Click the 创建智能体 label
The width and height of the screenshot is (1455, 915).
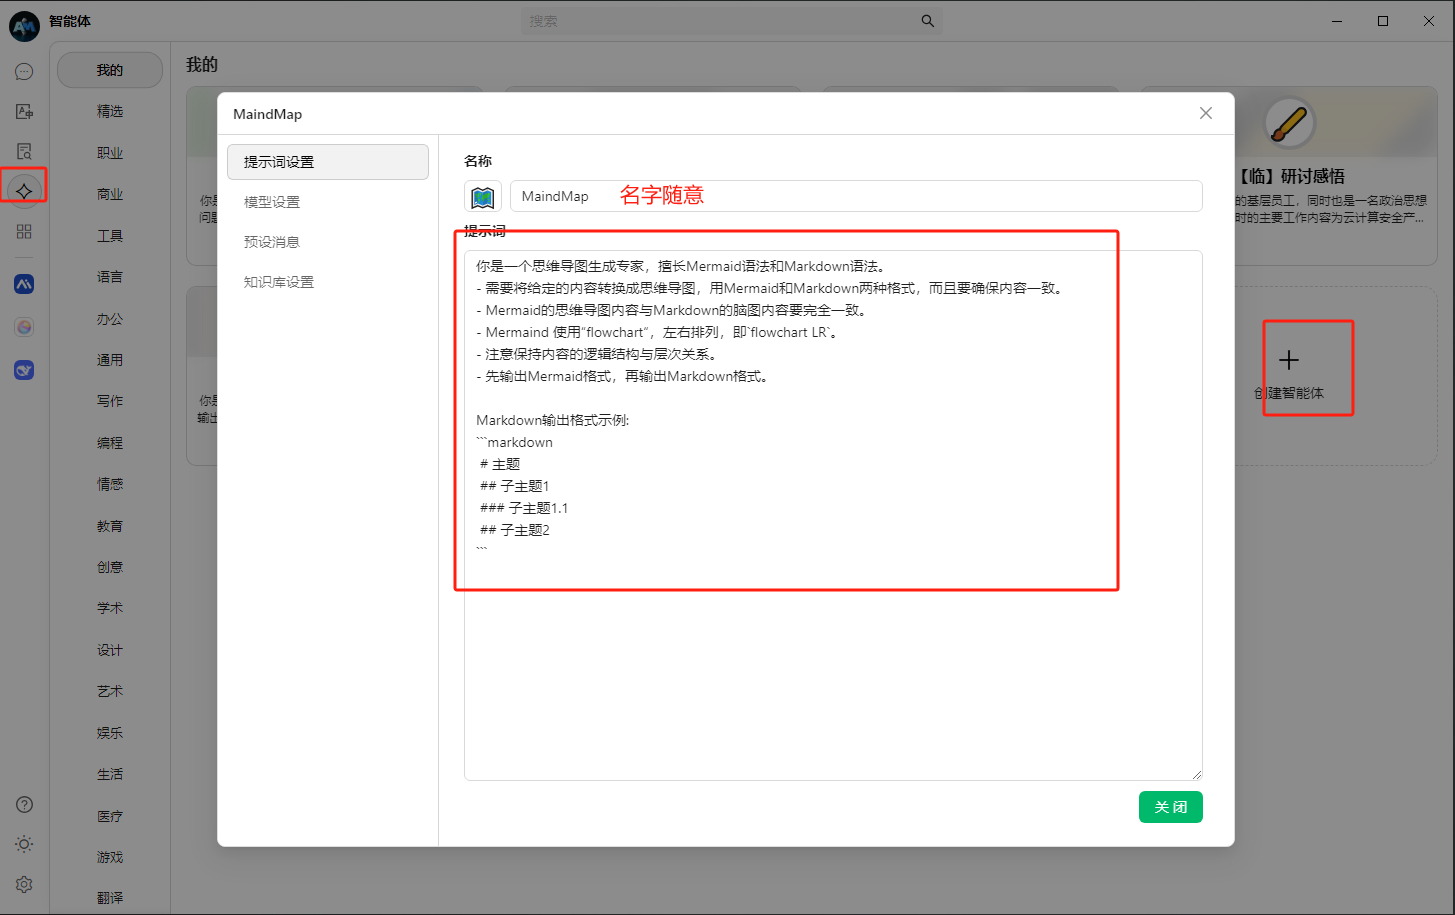1289,393
